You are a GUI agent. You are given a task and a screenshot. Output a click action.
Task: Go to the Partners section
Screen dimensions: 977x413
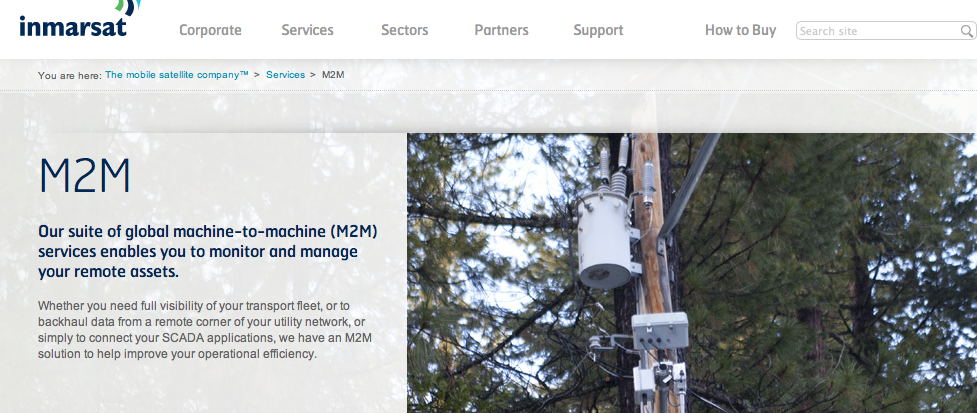[x=501, y=30]
